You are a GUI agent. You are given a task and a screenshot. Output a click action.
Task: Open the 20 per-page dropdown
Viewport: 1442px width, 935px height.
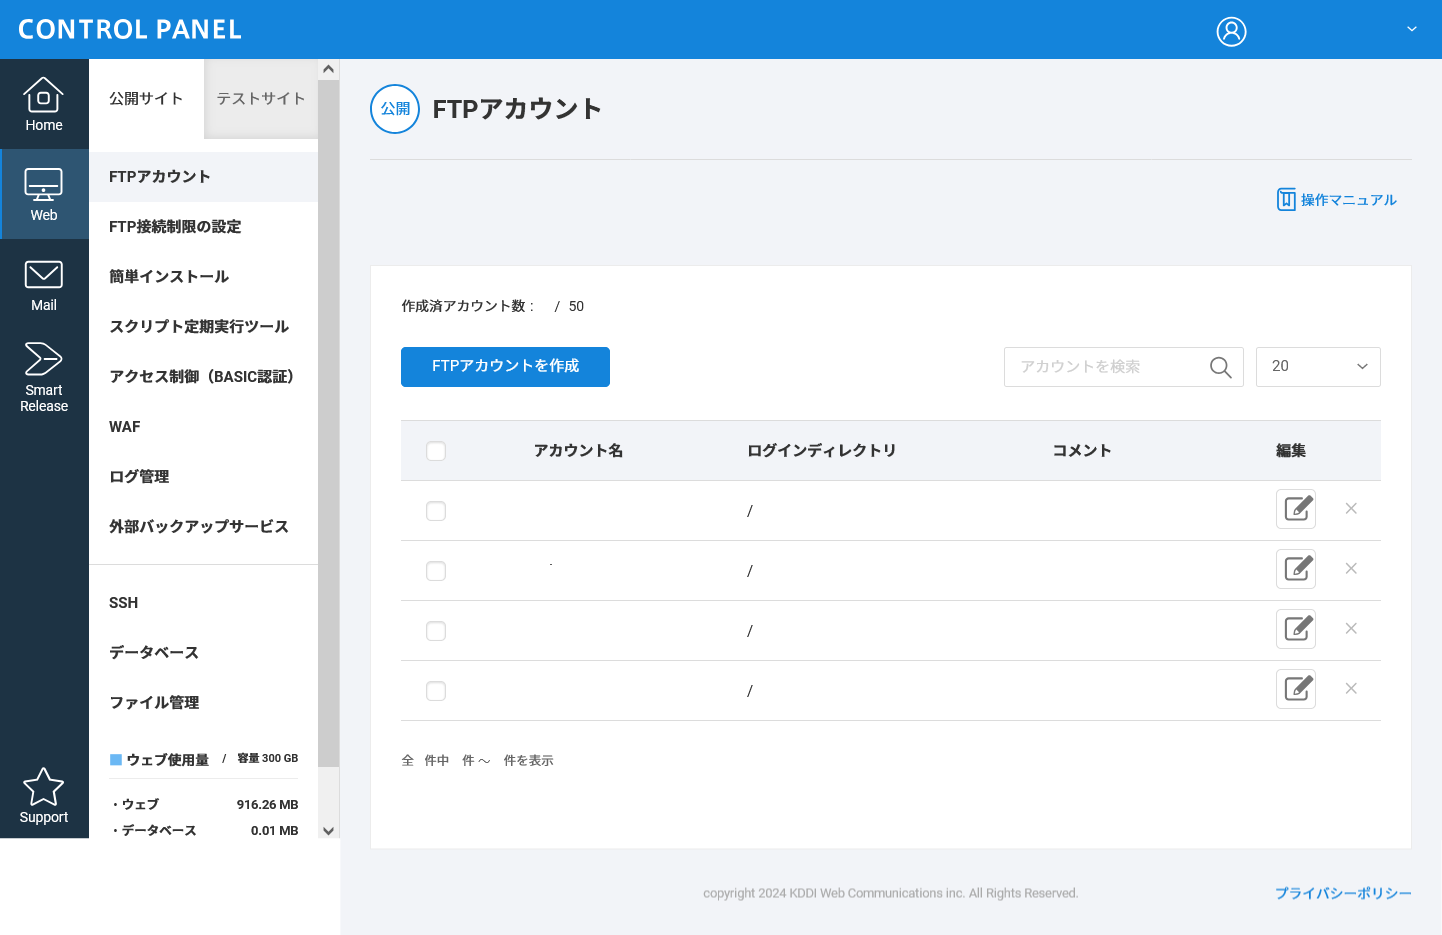(1318, 367)
